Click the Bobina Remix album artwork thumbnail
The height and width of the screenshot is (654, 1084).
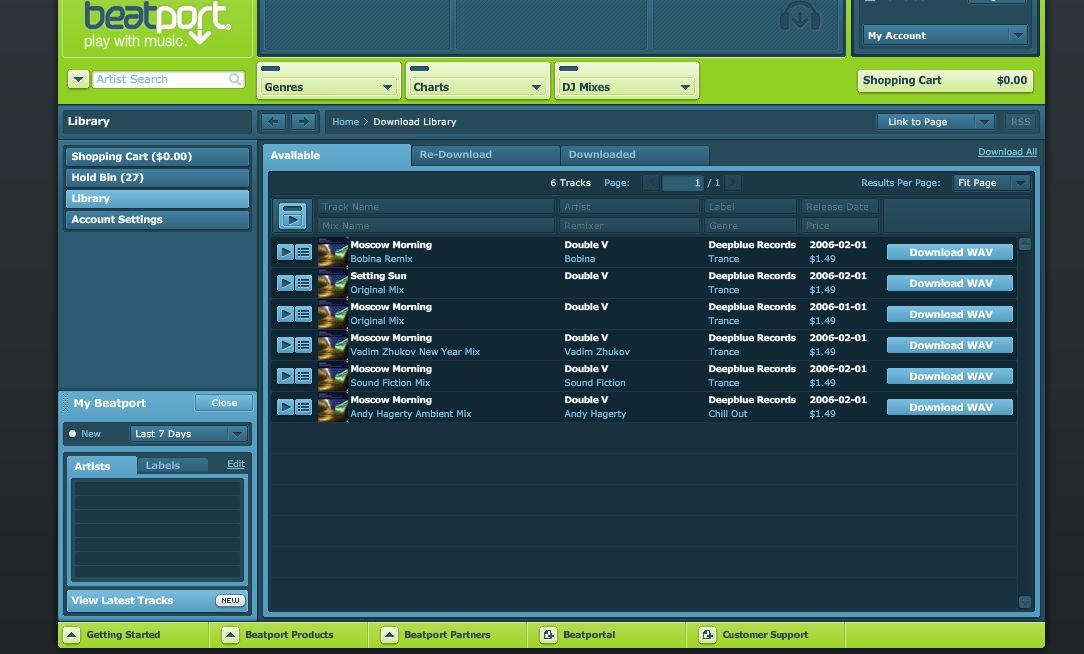333,252
